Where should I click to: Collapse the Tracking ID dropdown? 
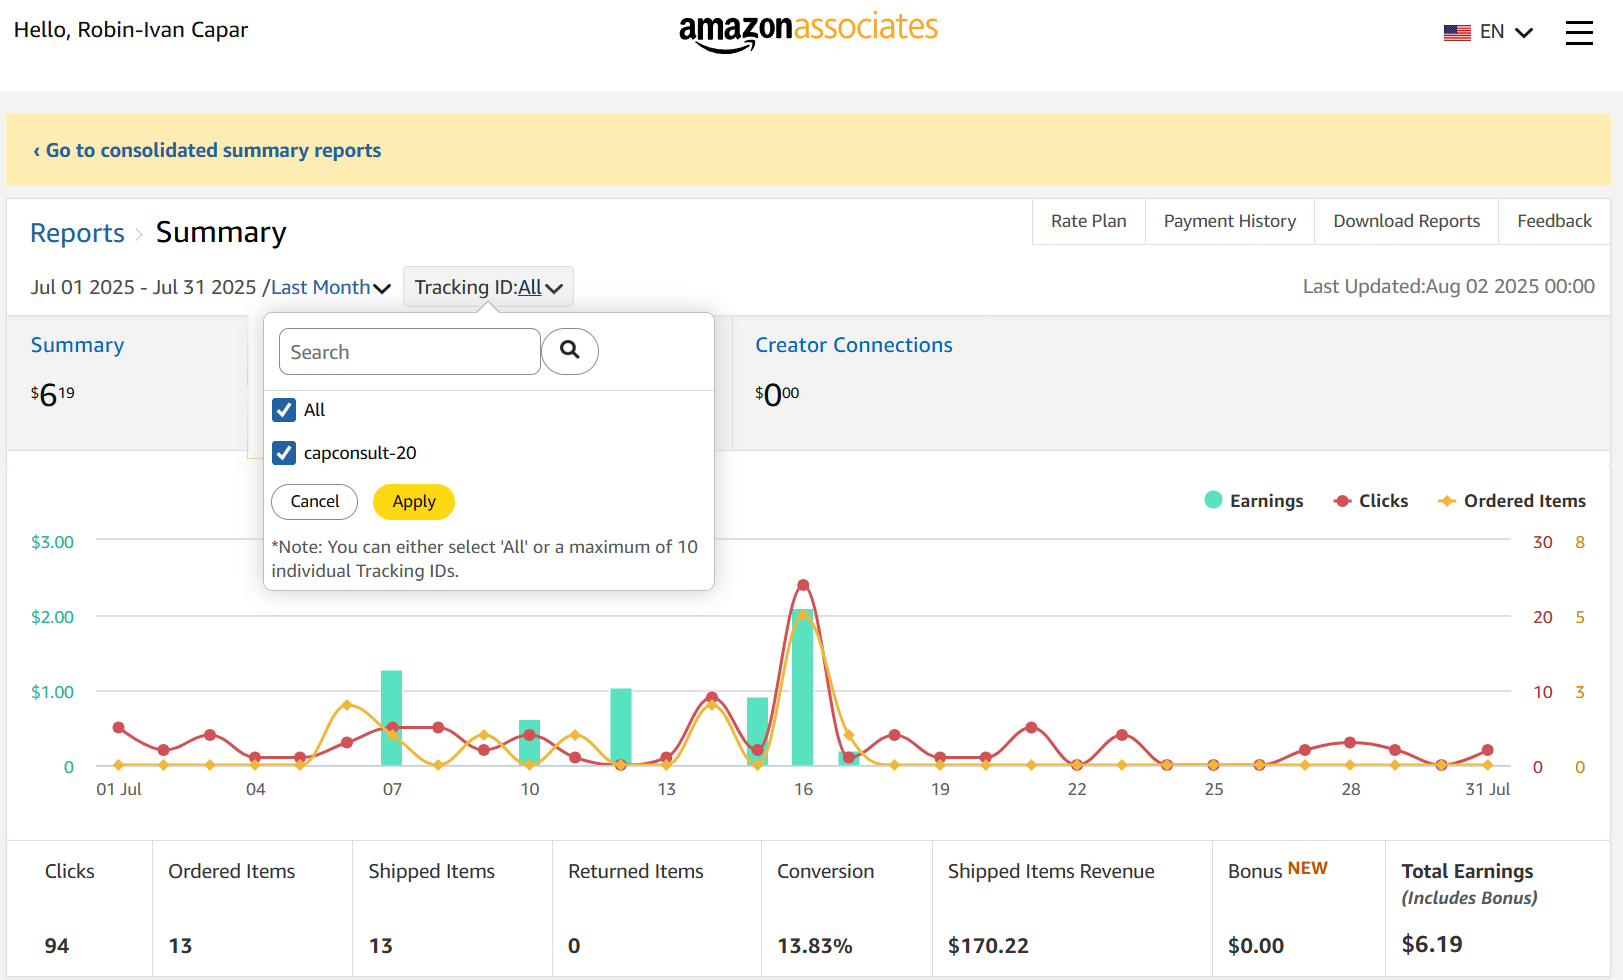(x=488, y=287)
